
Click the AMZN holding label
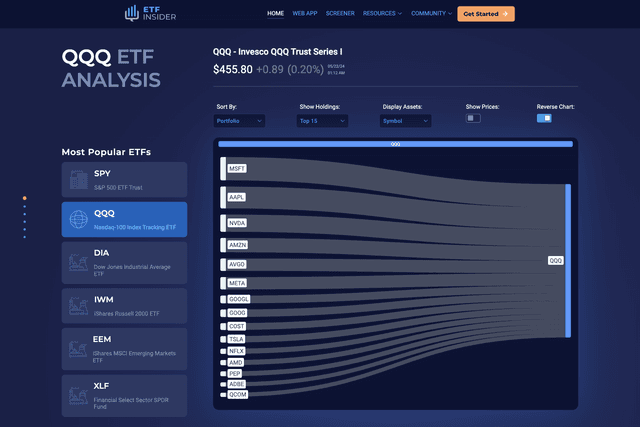(238, 245)
